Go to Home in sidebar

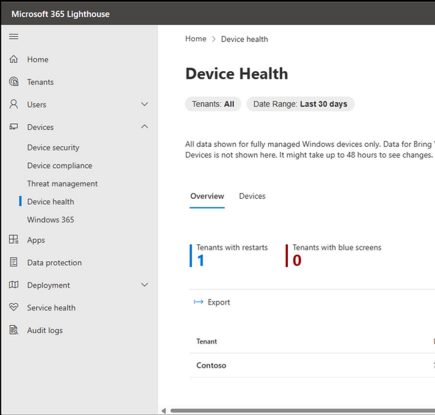(x=38, y=59)
